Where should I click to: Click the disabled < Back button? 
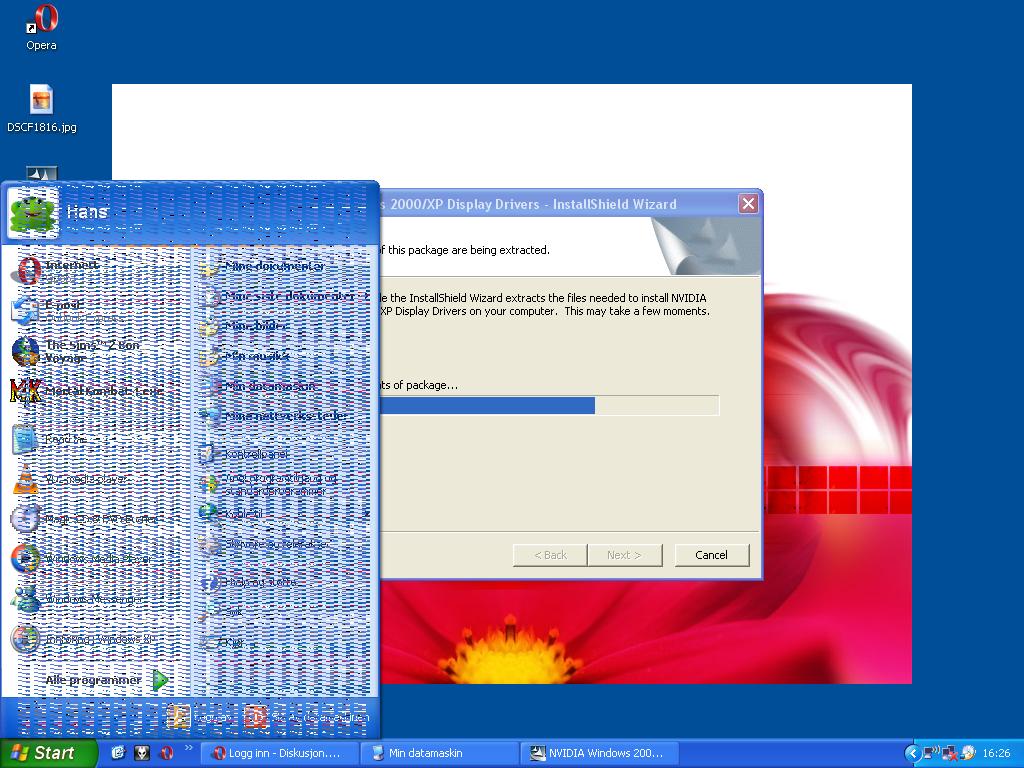(x=550, y=555)
